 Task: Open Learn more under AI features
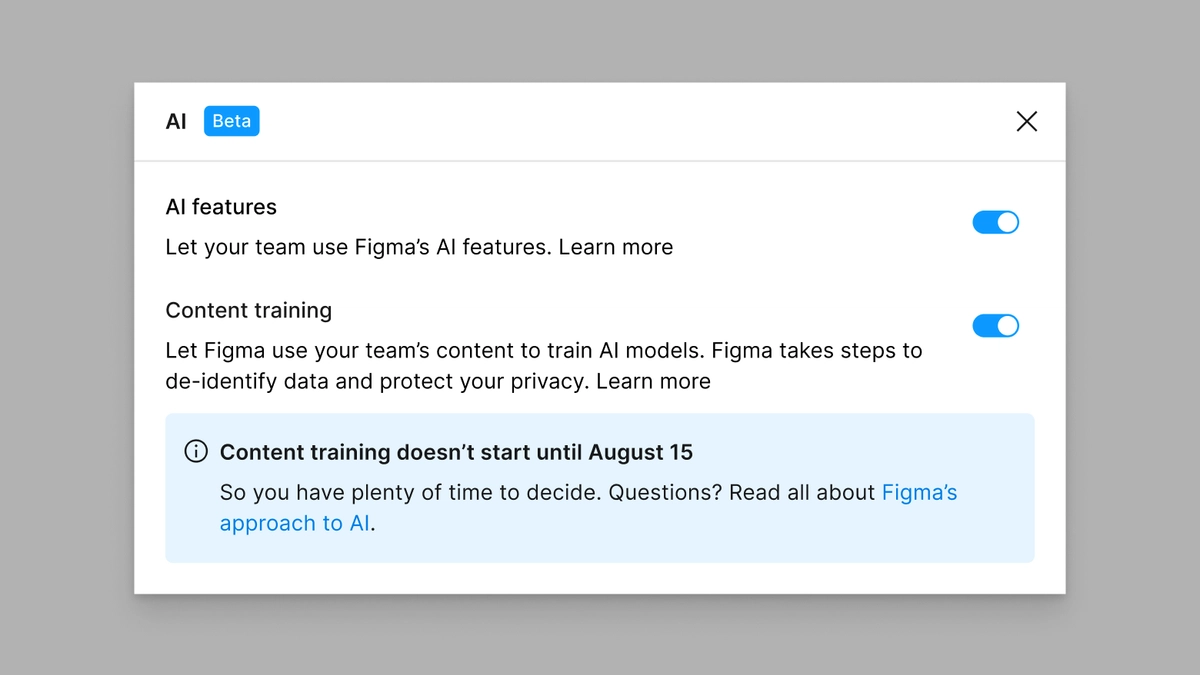click(617, 247)
